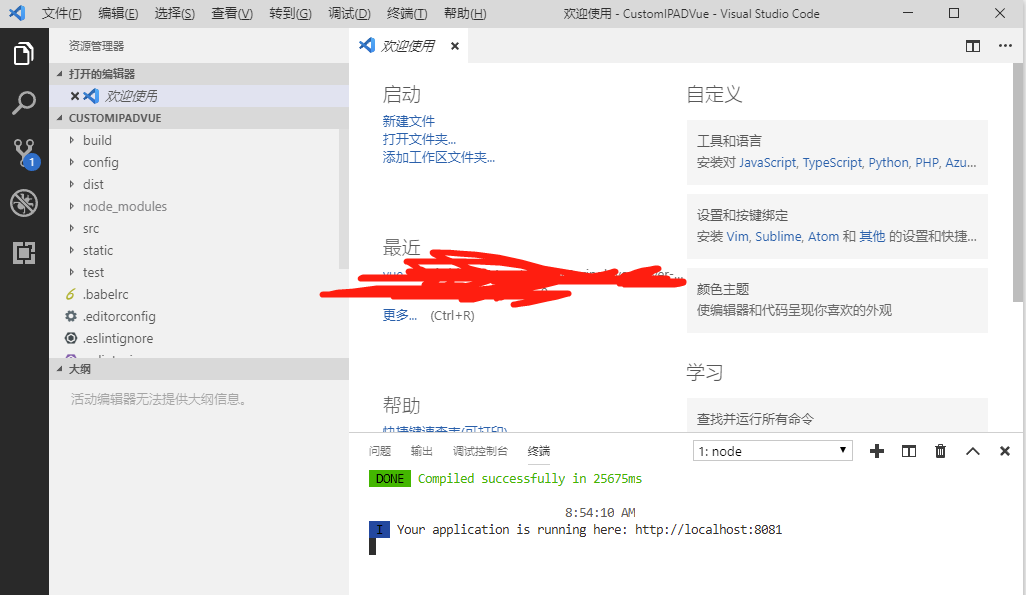The height and width of the screenshot is (595, 1026).
Task: Click the .eslintignore file icon
Action: coord(71,338)
